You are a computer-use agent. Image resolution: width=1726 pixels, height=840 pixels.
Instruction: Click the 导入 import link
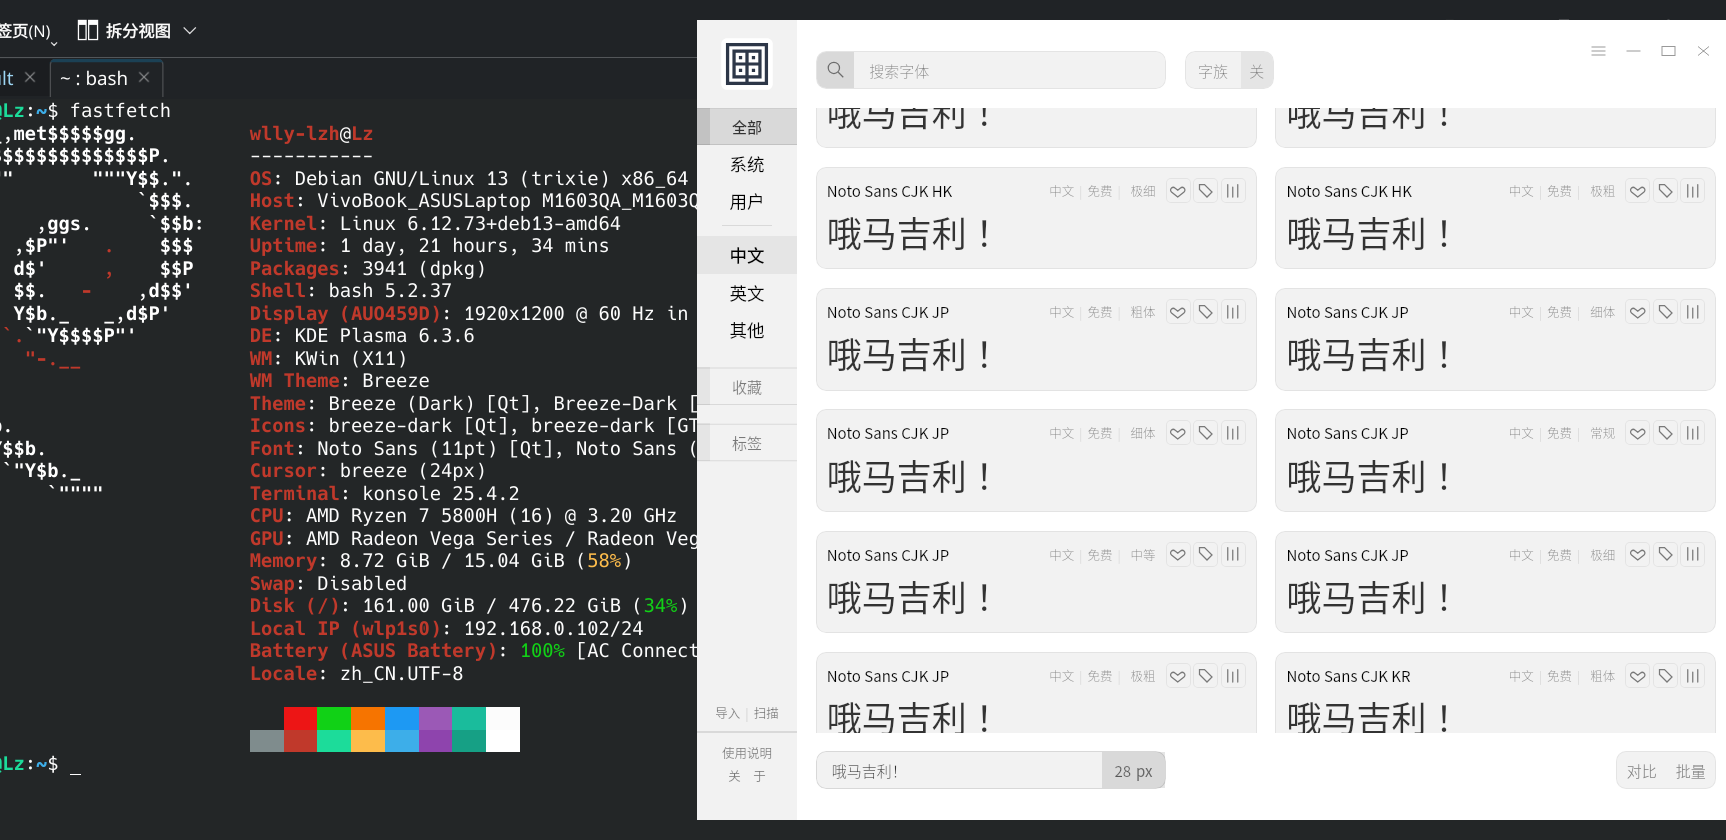(727, 713)
